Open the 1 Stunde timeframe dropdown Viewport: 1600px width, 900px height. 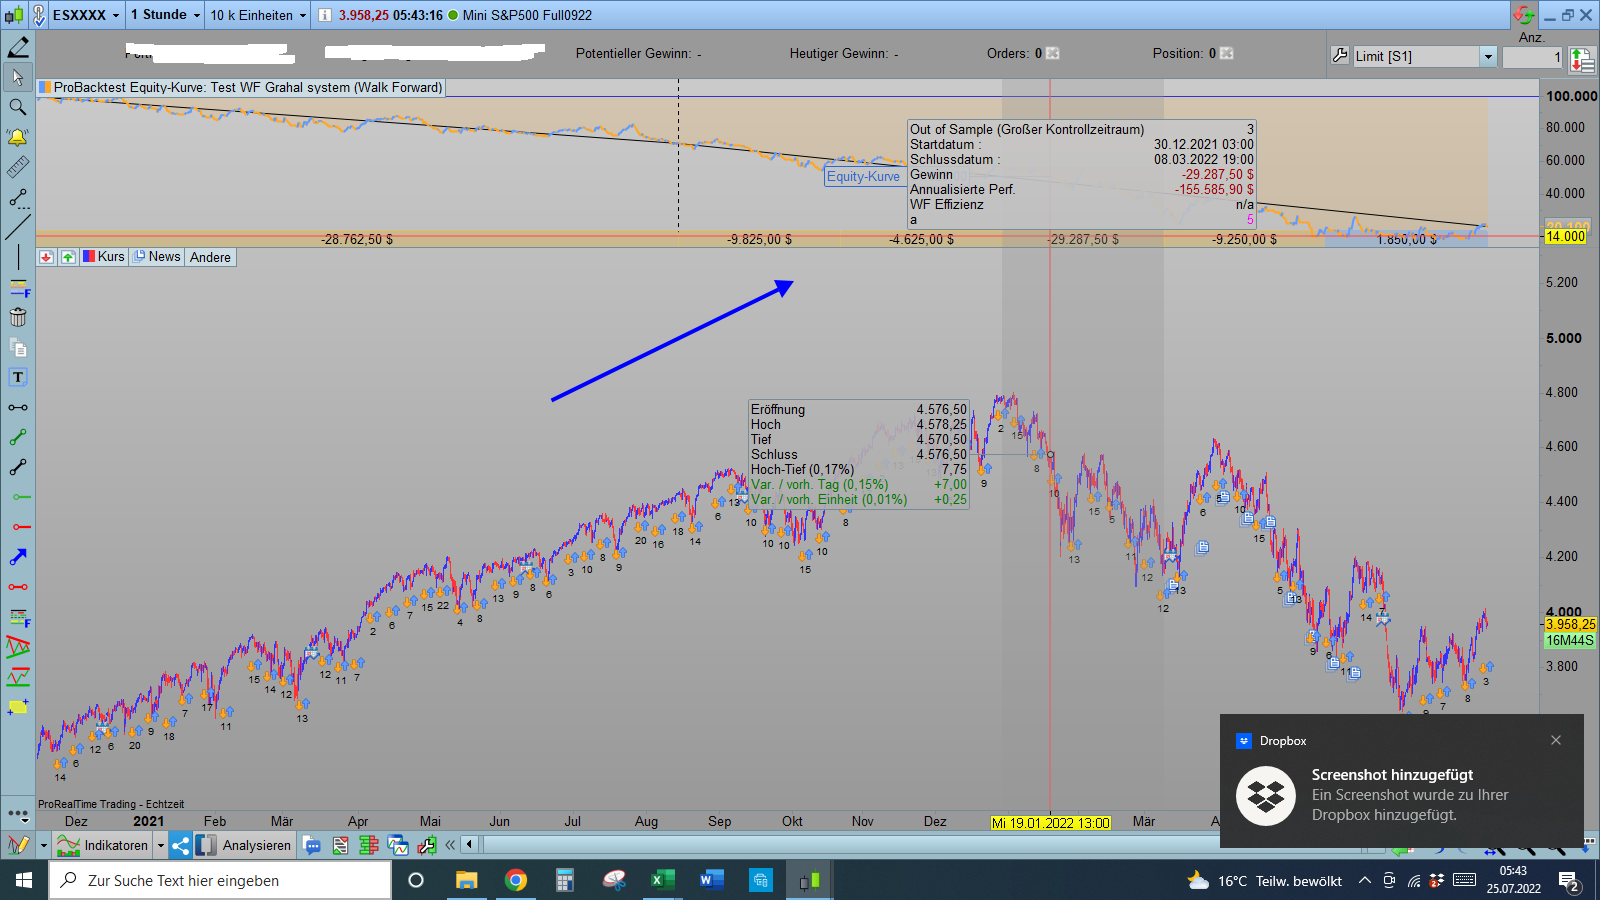pyautogui.click(x=165, y=15)
